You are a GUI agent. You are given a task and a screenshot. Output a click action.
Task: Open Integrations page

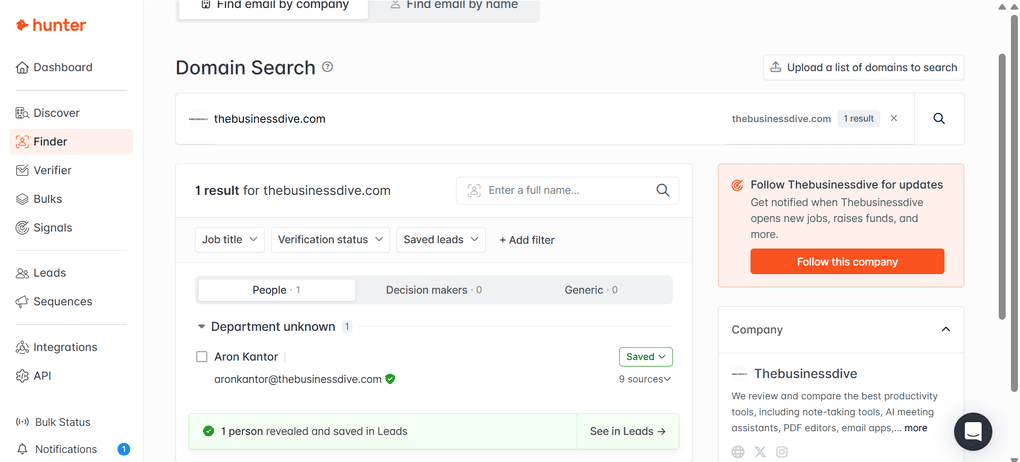click(x=57, y=347)
